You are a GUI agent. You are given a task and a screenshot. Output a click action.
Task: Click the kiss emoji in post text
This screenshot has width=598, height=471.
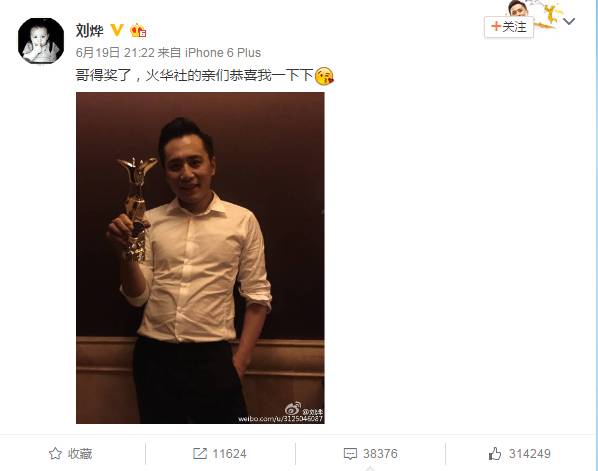324,76
